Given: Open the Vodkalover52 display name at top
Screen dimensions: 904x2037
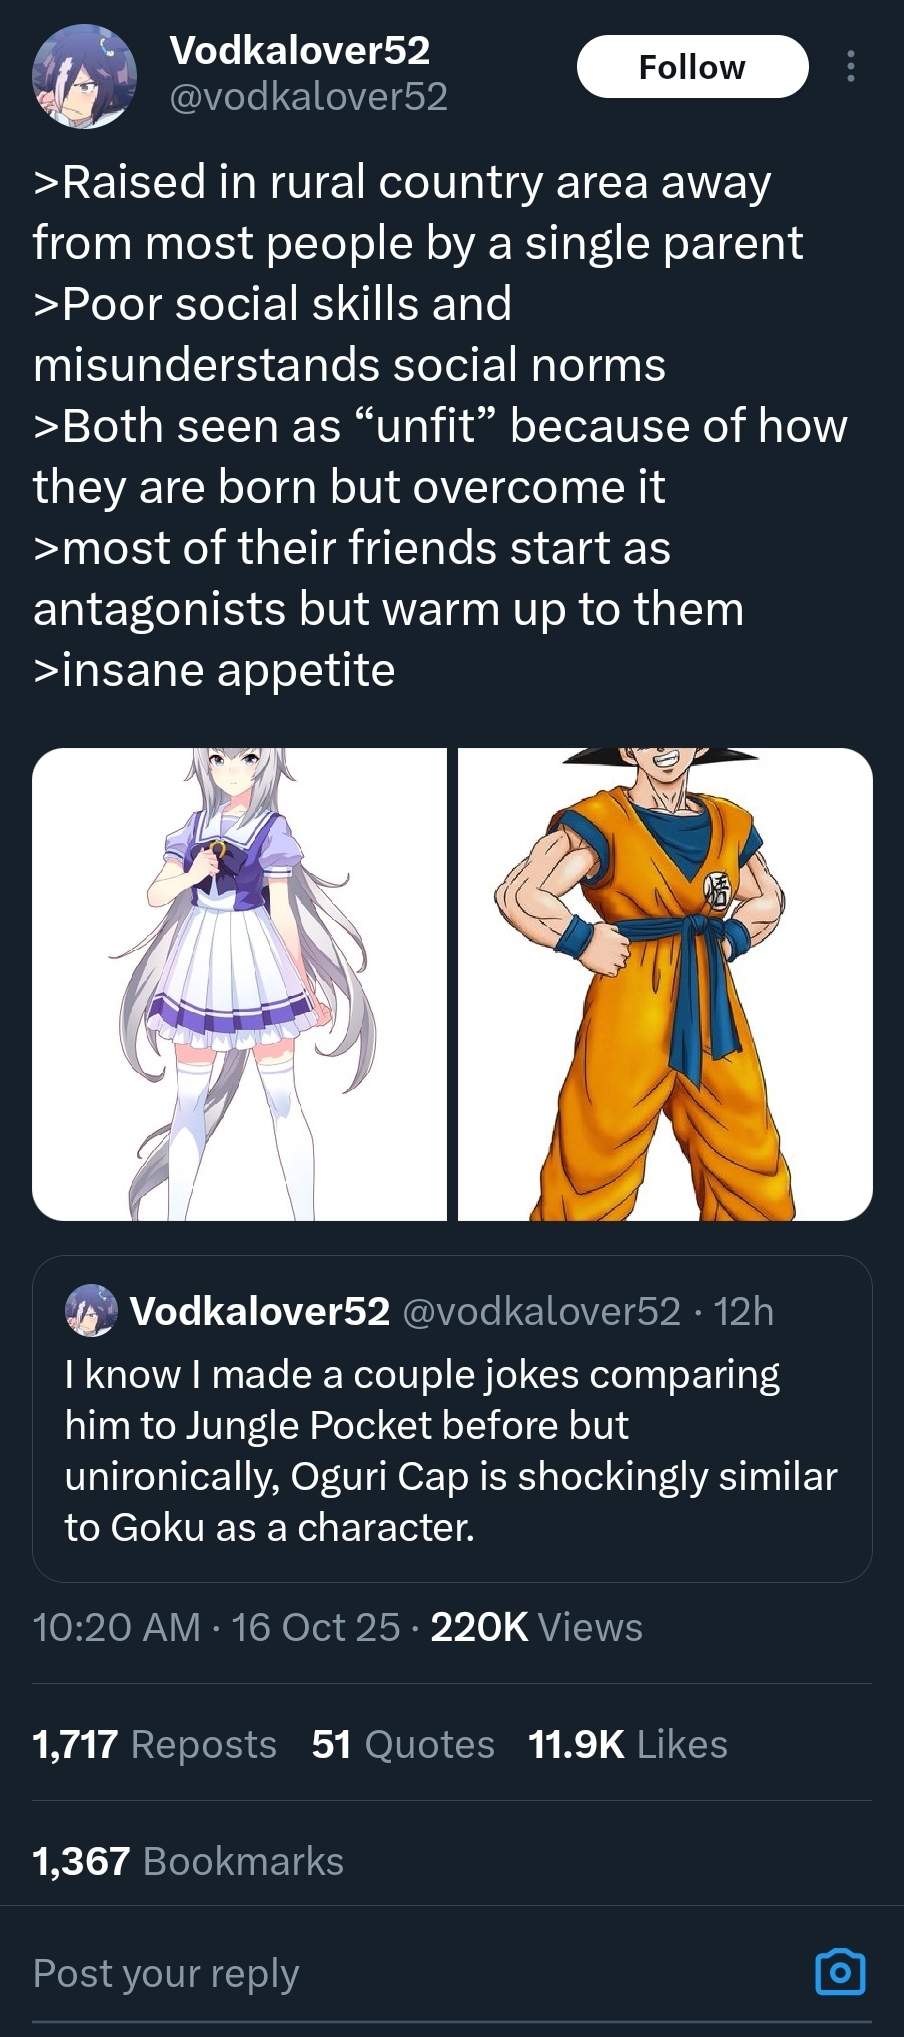Looking at the screenshot, I should 300,50.
